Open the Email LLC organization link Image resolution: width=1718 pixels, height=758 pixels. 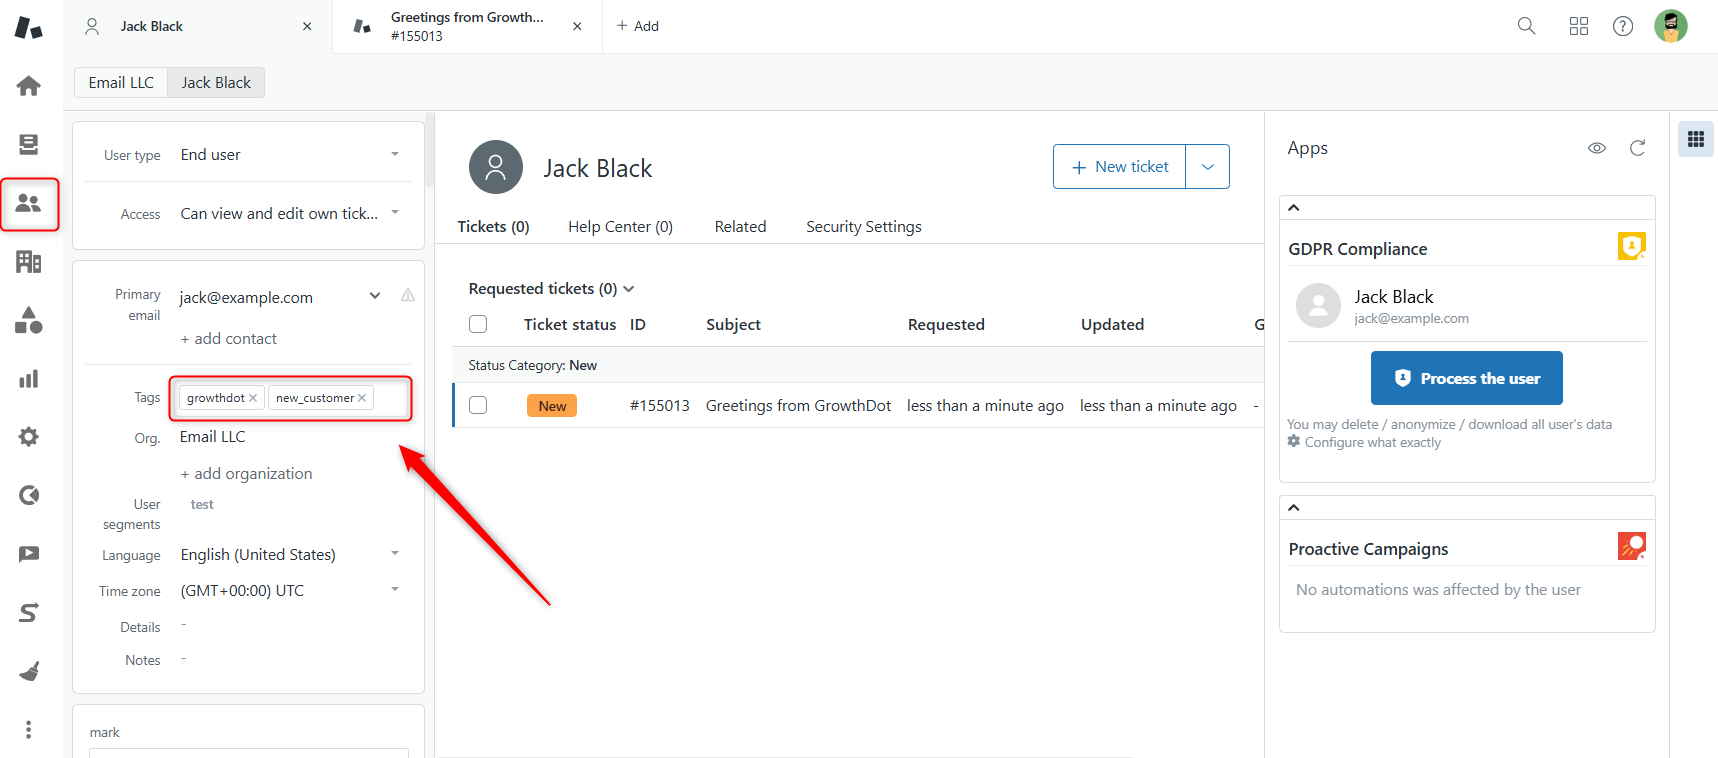click(x=212, y=437)
